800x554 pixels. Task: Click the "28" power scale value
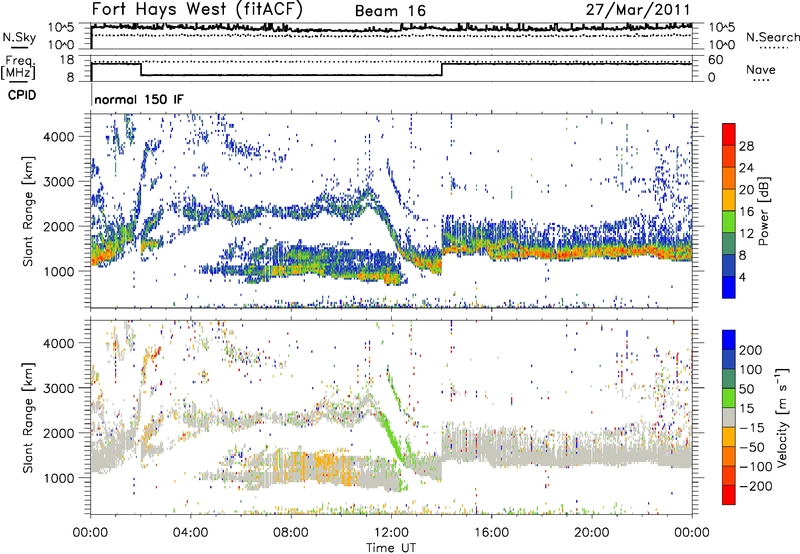click(746, 146)
